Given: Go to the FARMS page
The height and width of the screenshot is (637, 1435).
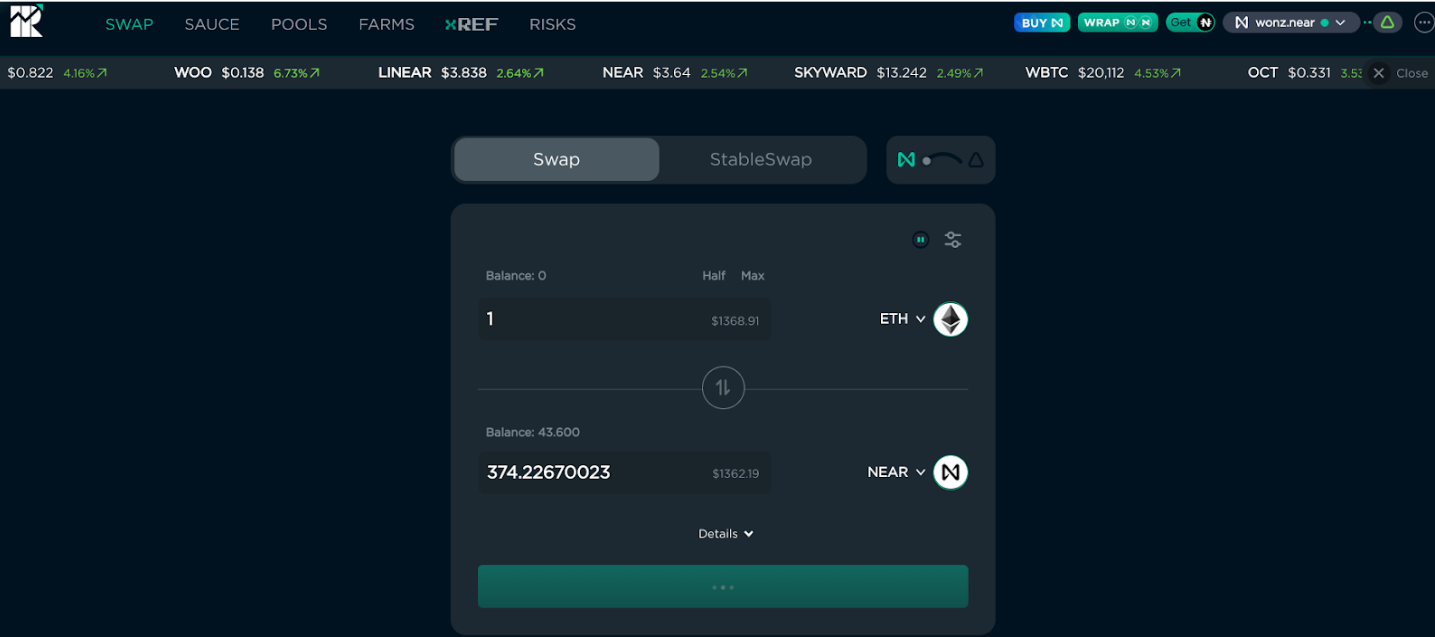Looking at the screenshot, I should click(386, 24).
